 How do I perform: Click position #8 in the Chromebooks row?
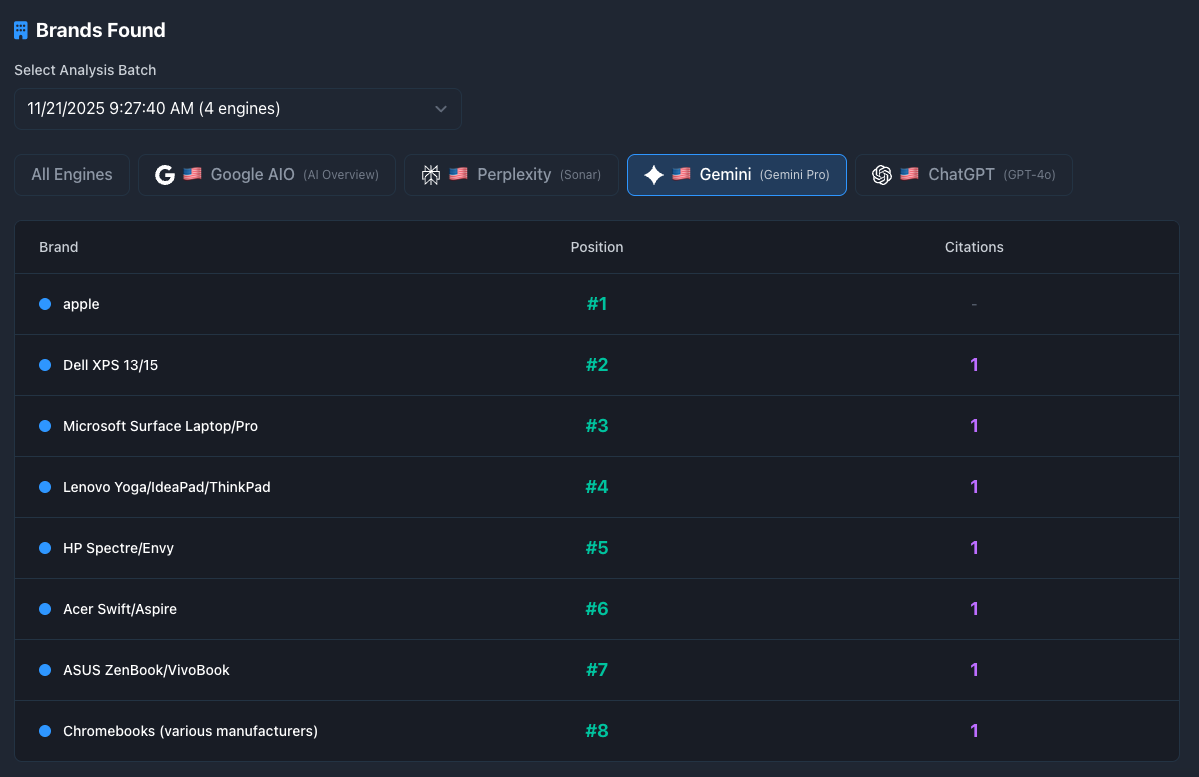tap(597, 731)
